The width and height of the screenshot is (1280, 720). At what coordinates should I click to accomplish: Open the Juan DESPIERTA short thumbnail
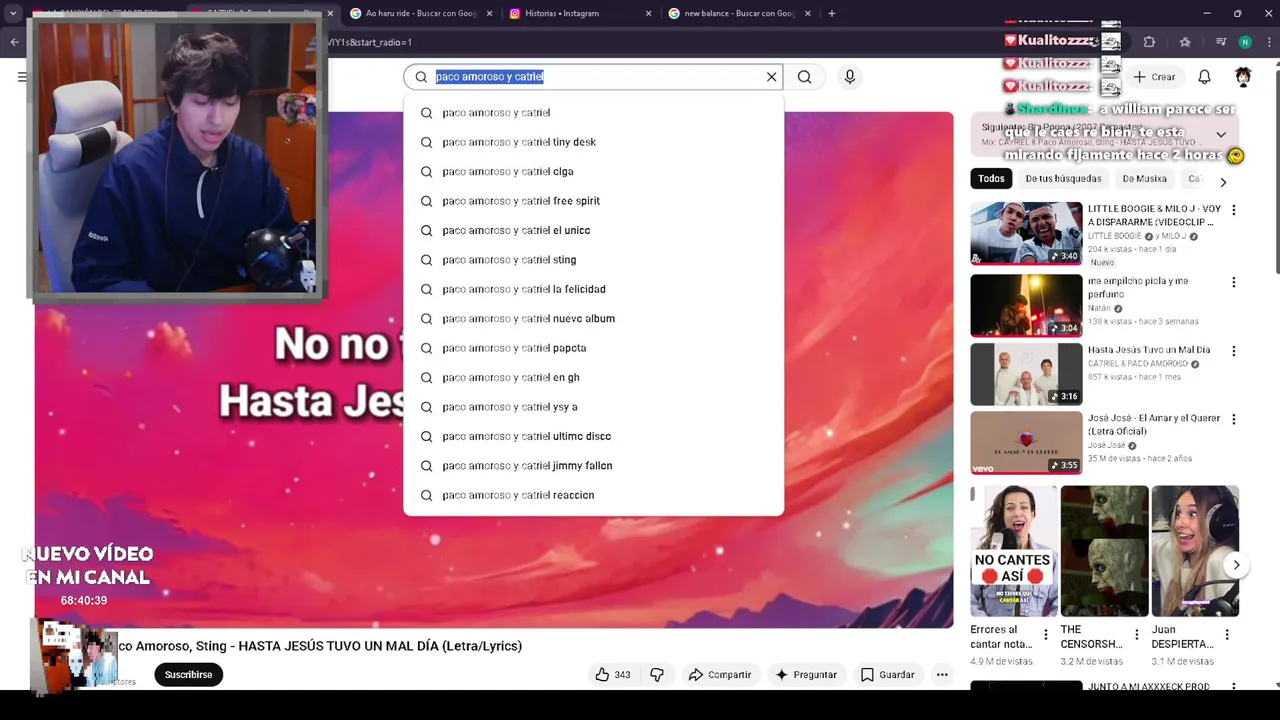click(x=1195, y=551)
